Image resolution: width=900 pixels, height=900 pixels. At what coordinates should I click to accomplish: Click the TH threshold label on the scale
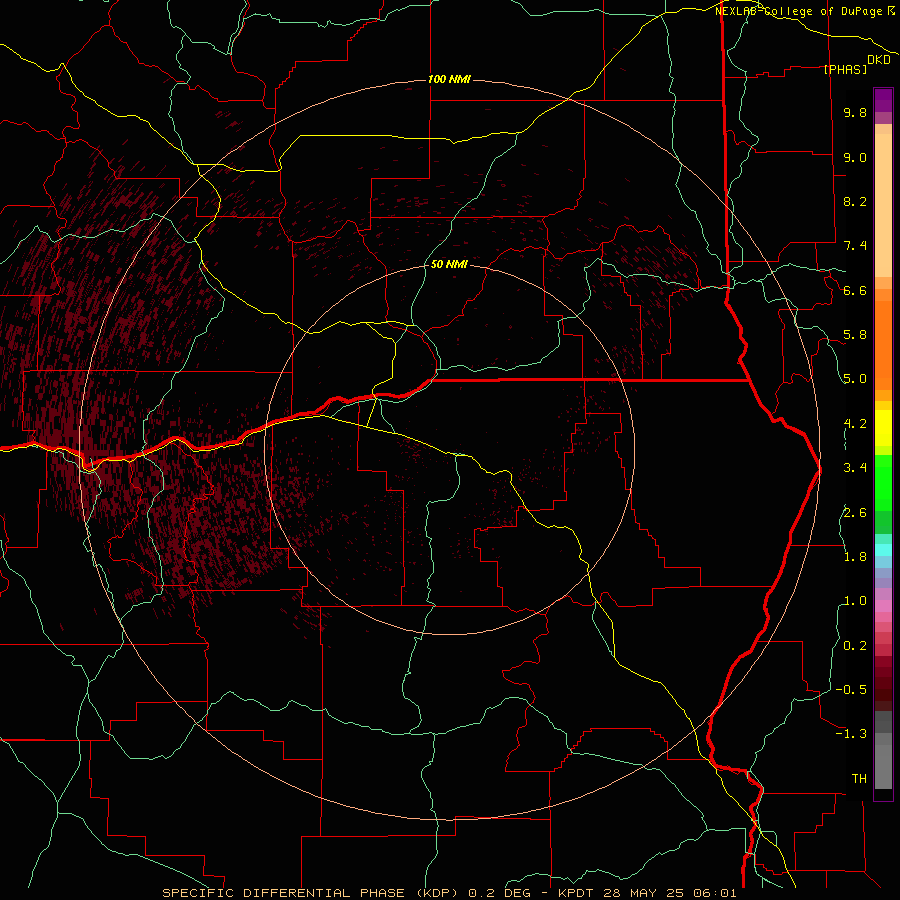pyautogui.click(x=859, y=779)
